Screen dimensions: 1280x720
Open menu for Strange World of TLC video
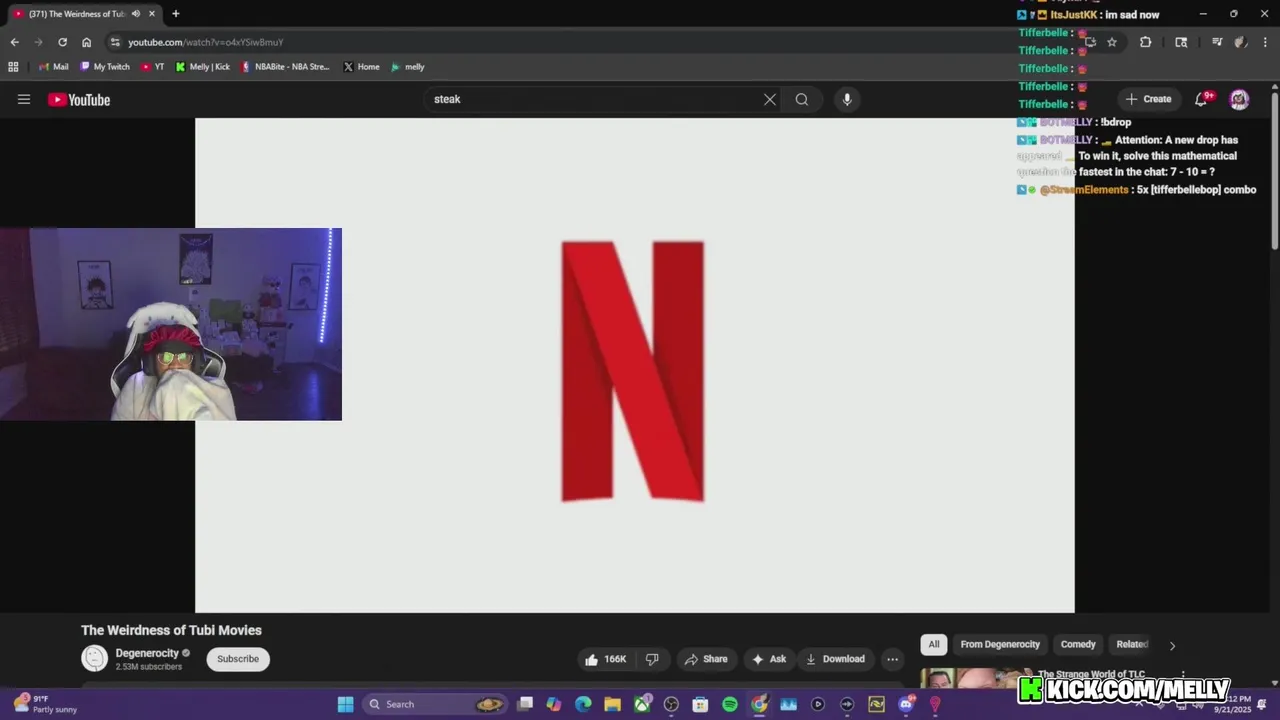(1183, 675)
